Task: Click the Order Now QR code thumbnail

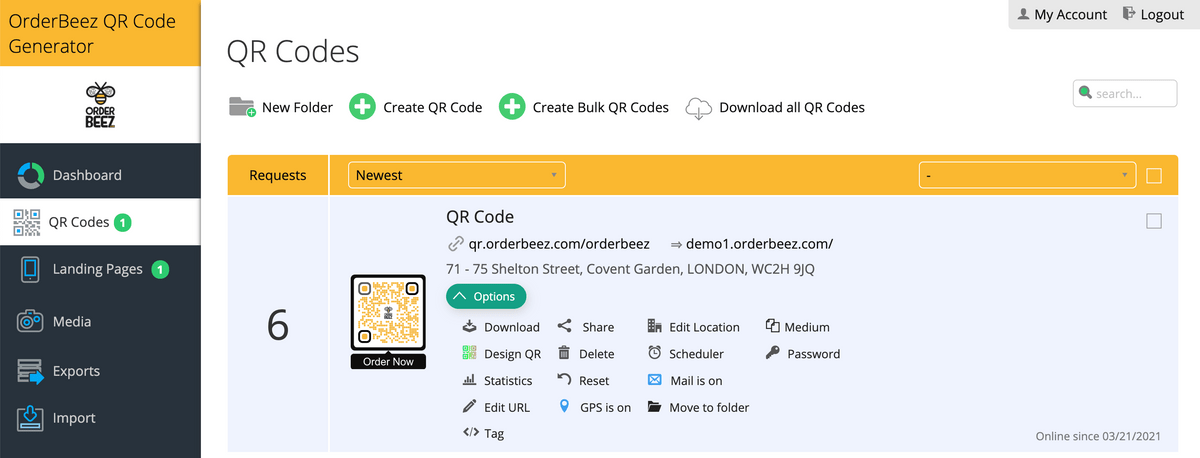Action: (x=389, y=321)
